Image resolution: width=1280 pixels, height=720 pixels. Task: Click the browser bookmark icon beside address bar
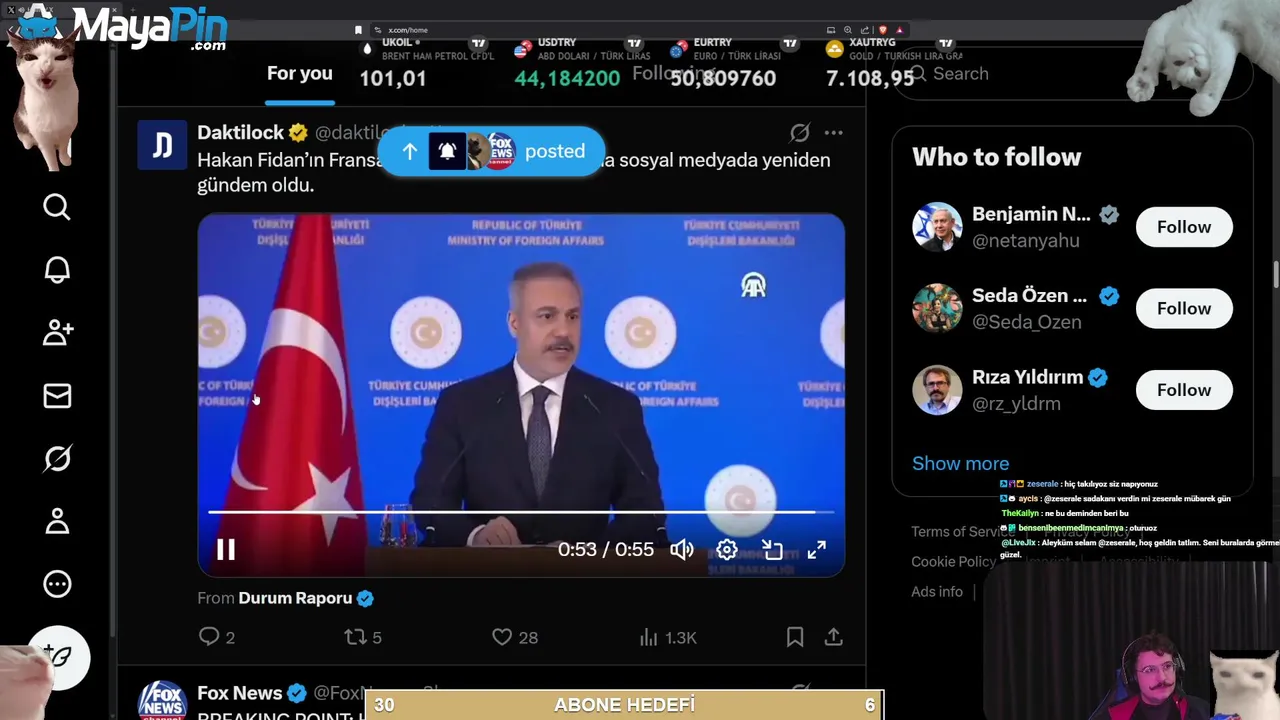[358, 30]
